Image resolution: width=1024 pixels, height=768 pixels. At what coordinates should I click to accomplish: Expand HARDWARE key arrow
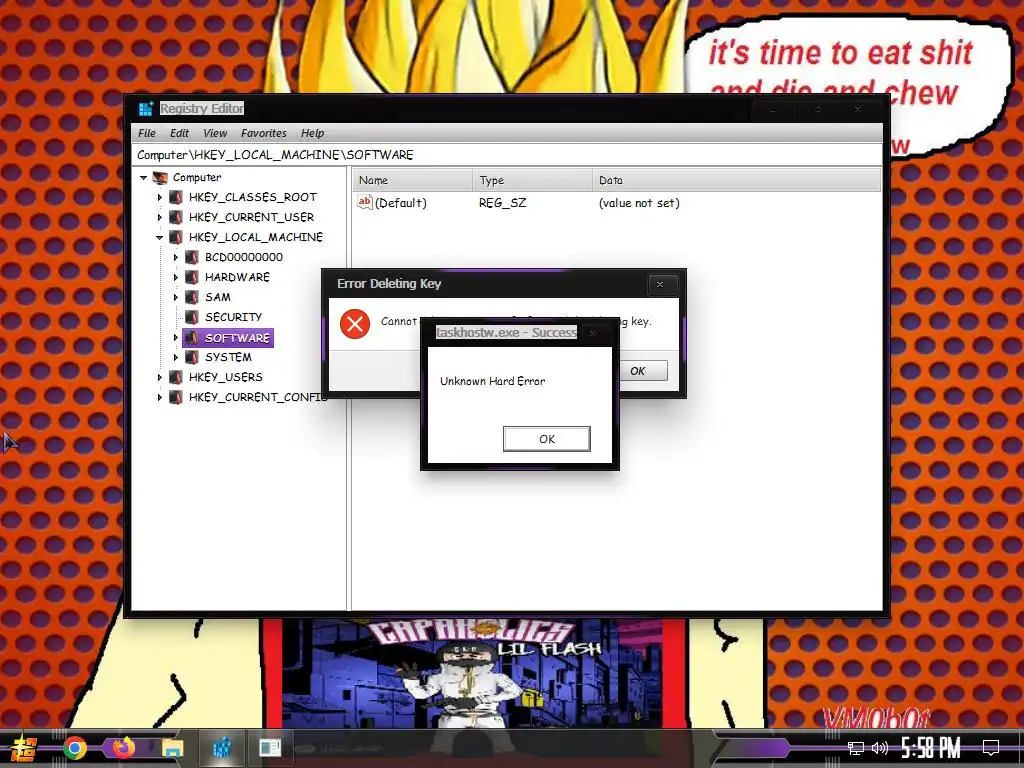coord(176,278)
